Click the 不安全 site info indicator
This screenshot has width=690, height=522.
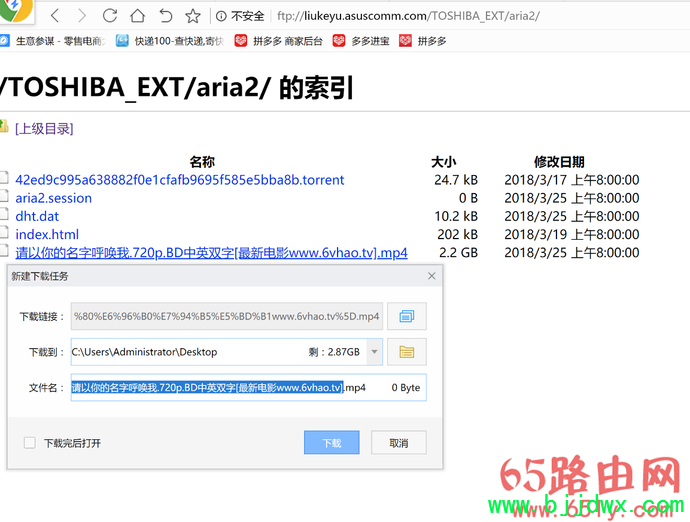(x=240, y=16)
